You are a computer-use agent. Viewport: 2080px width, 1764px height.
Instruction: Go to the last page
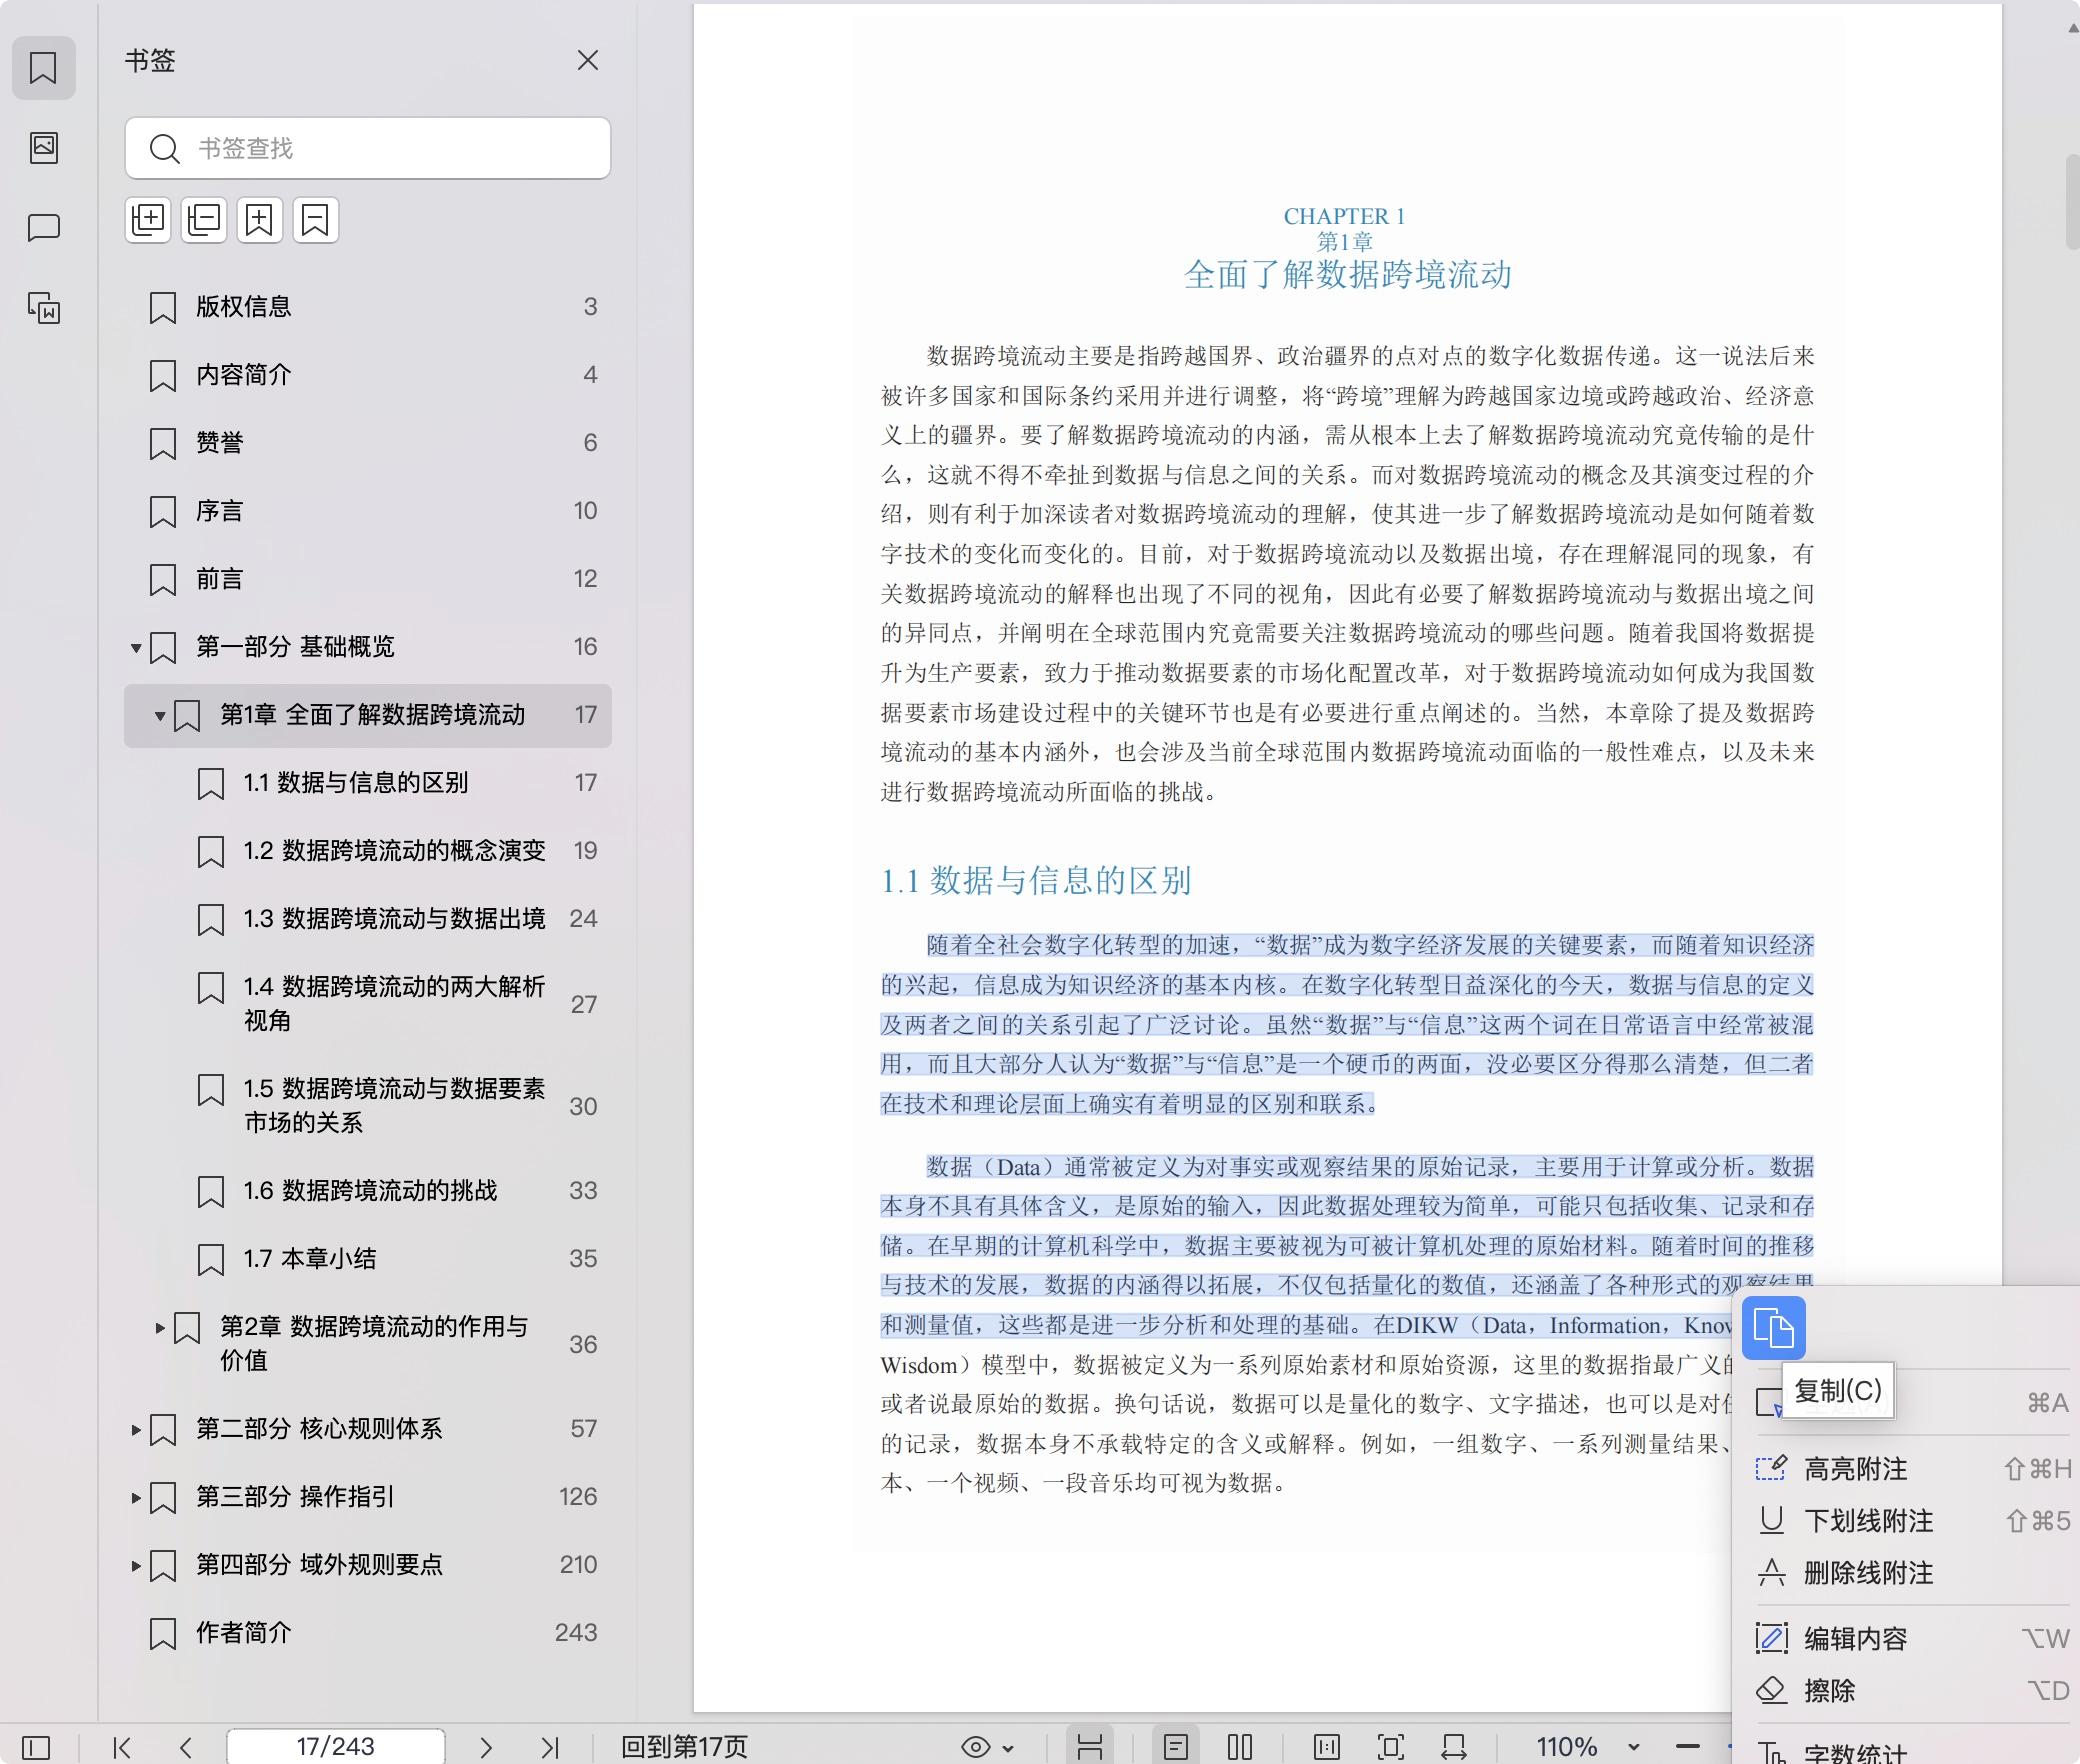pyautogui.click(x=549, y=1747)
